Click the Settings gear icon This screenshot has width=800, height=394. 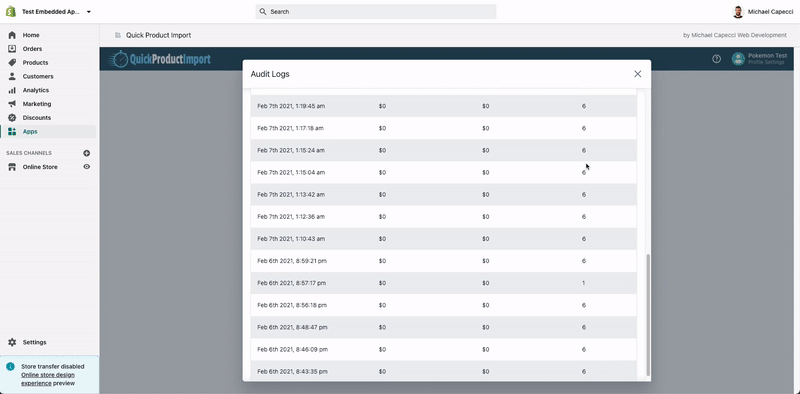12,342
